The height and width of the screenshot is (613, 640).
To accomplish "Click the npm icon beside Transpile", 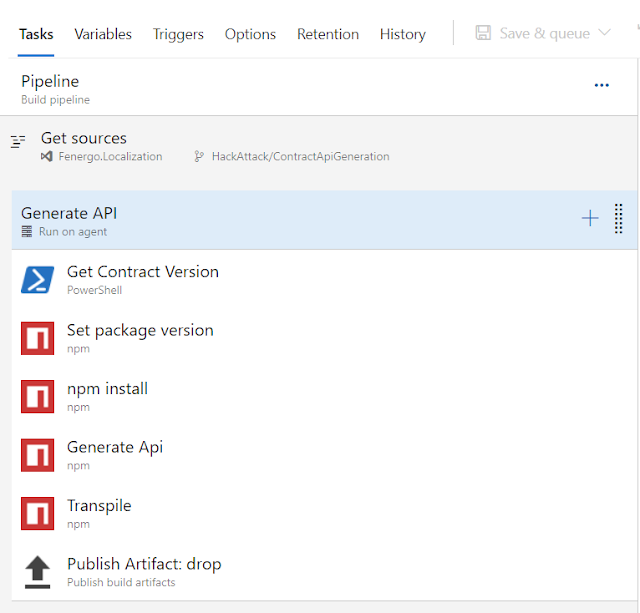I will click(x=38, y=513).
